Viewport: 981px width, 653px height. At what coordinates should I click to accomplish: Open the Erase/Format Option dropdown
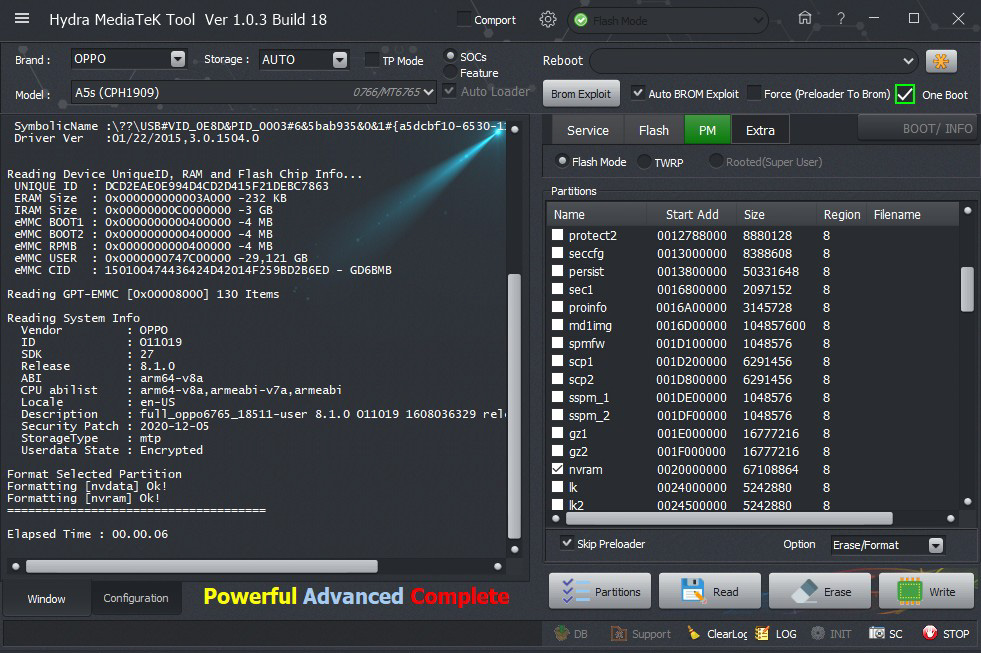(935, 545)
